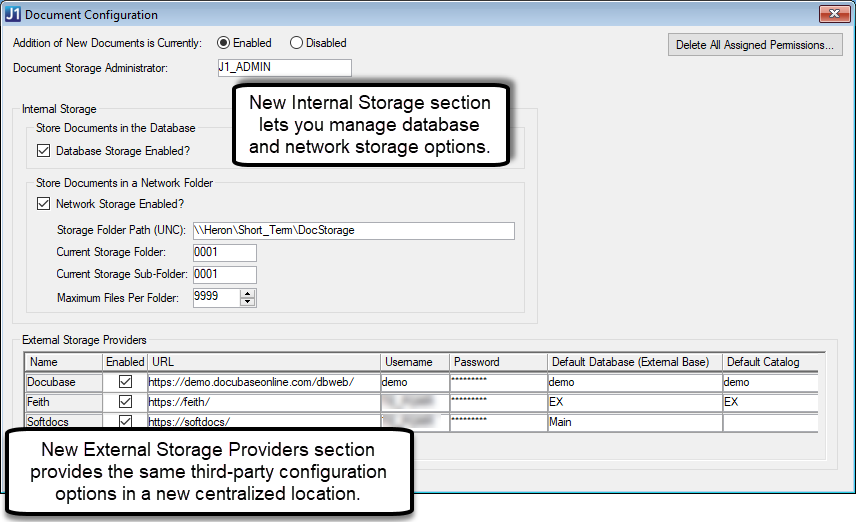Click the Softdocs password cell

(498, 422)
